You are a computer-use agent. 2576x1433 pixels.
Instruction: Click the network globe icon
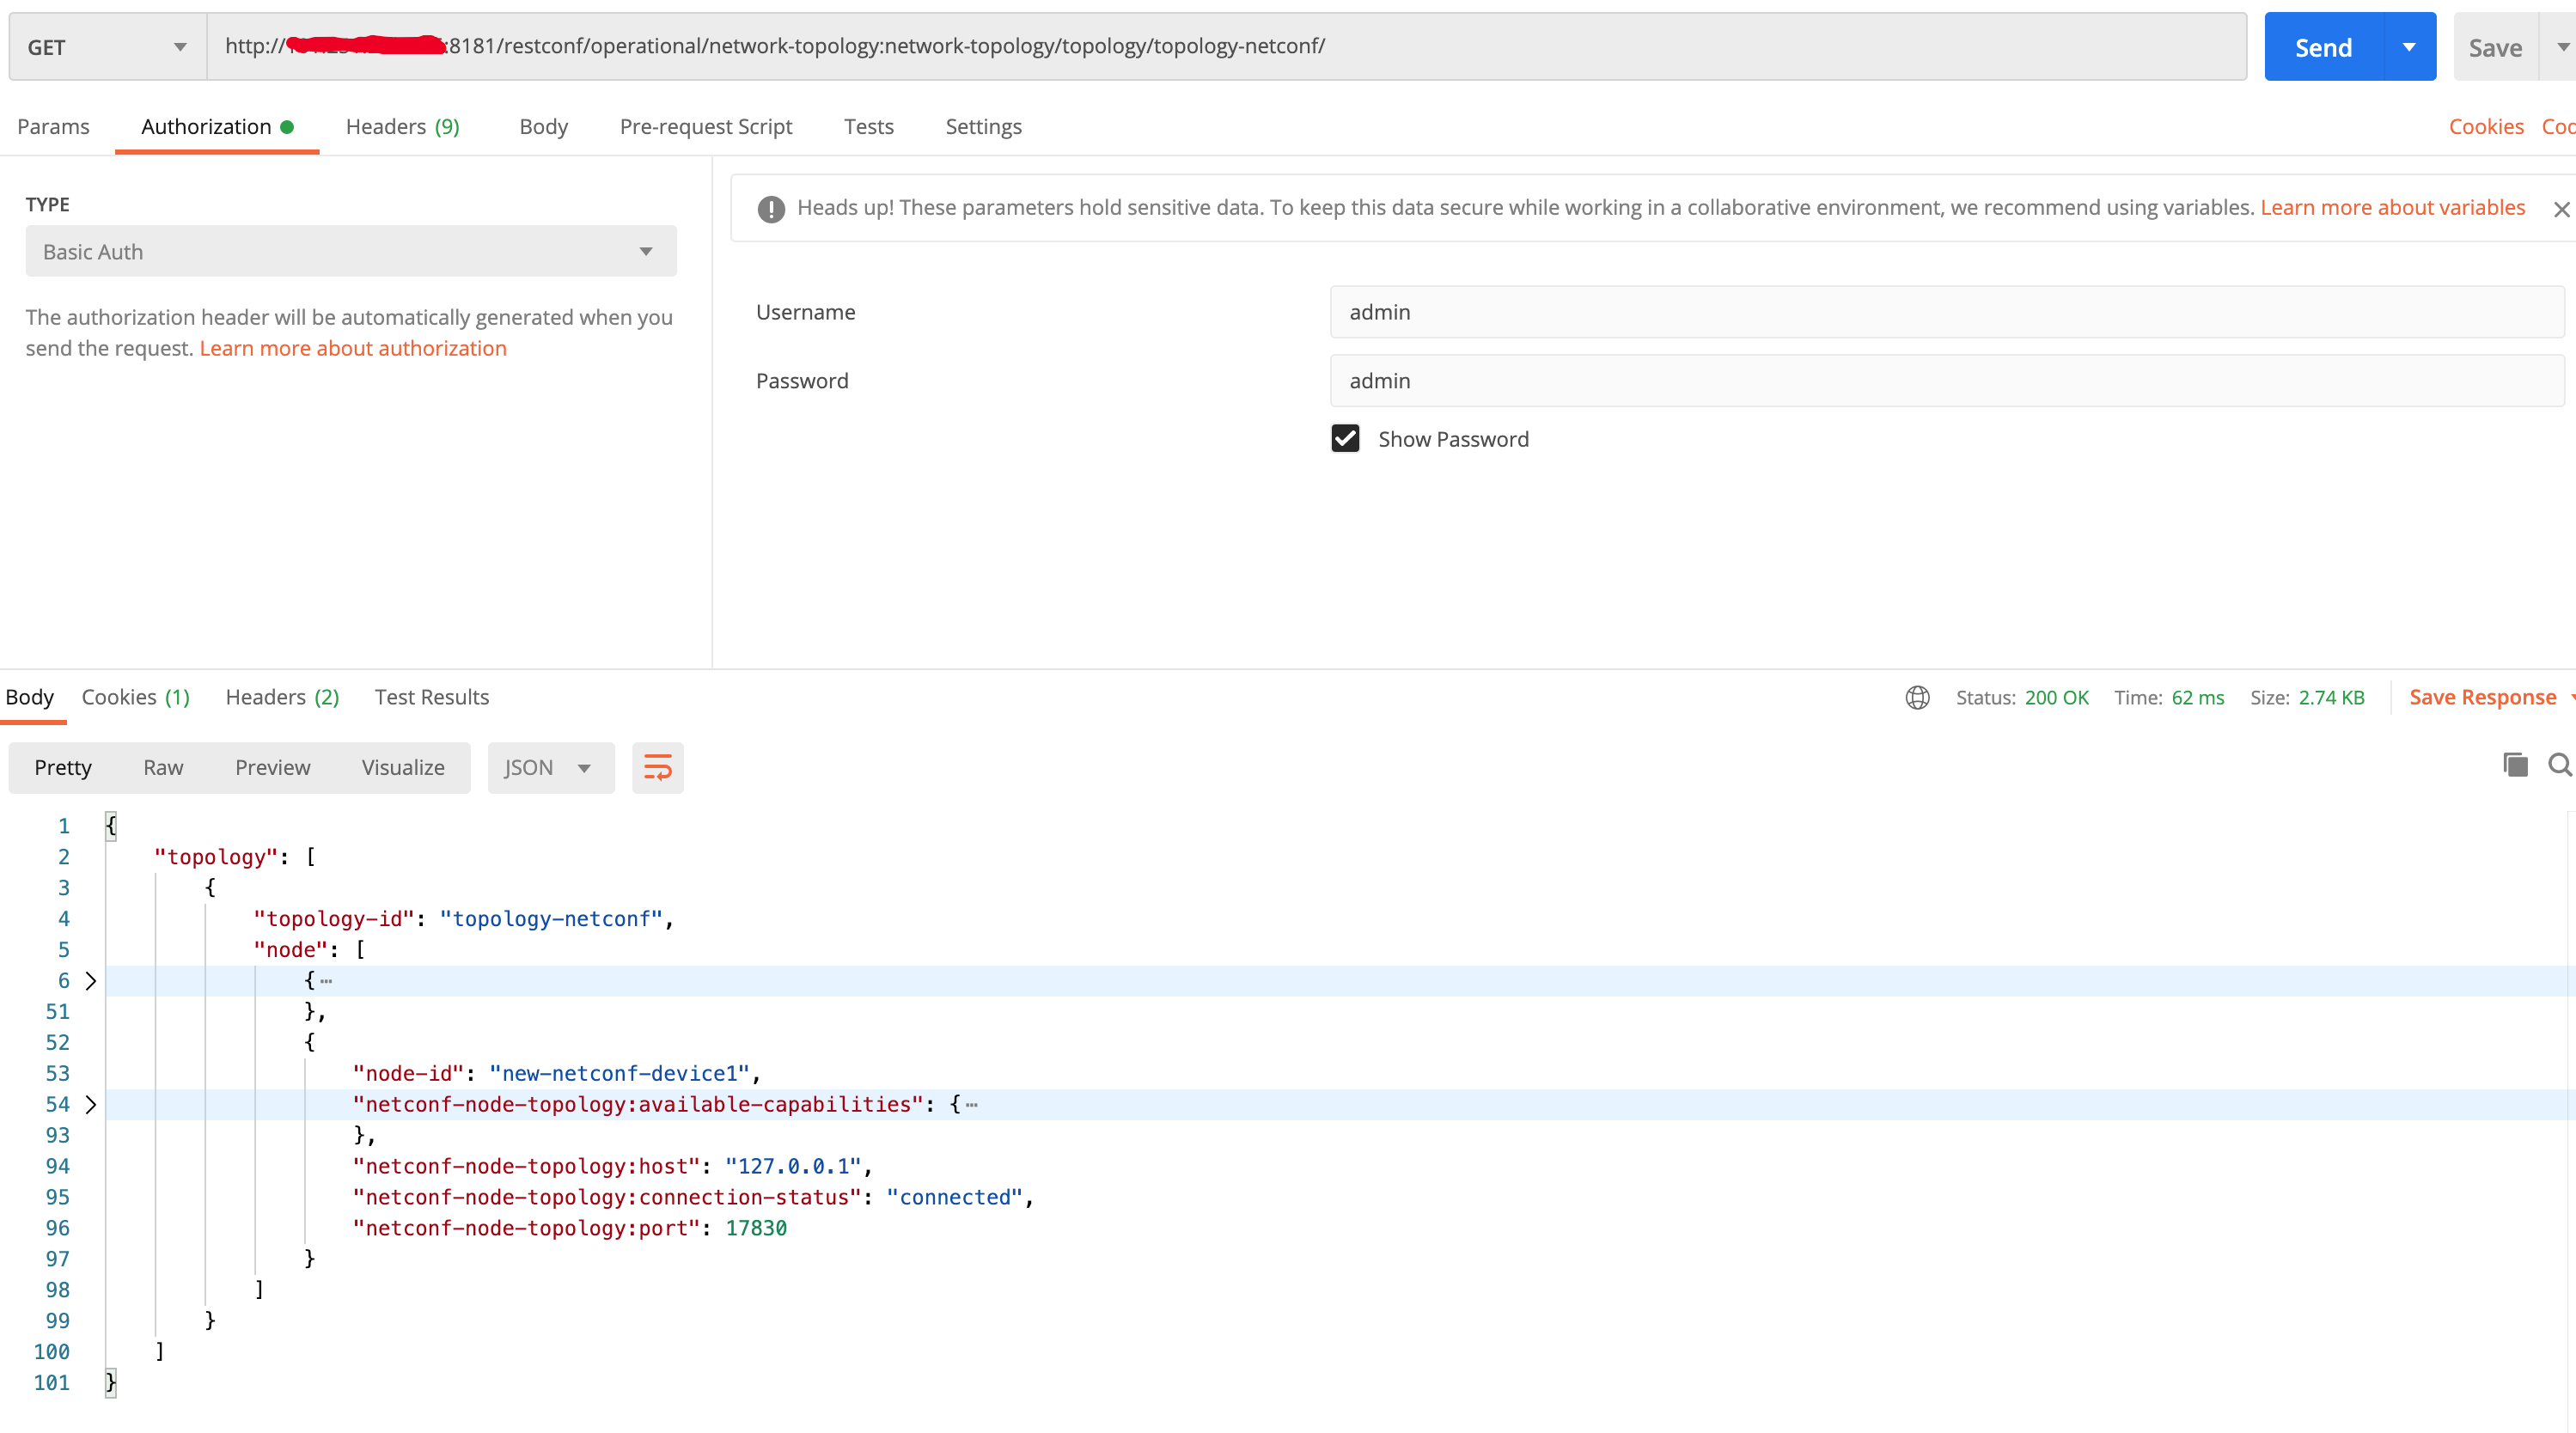(1916, 697)
